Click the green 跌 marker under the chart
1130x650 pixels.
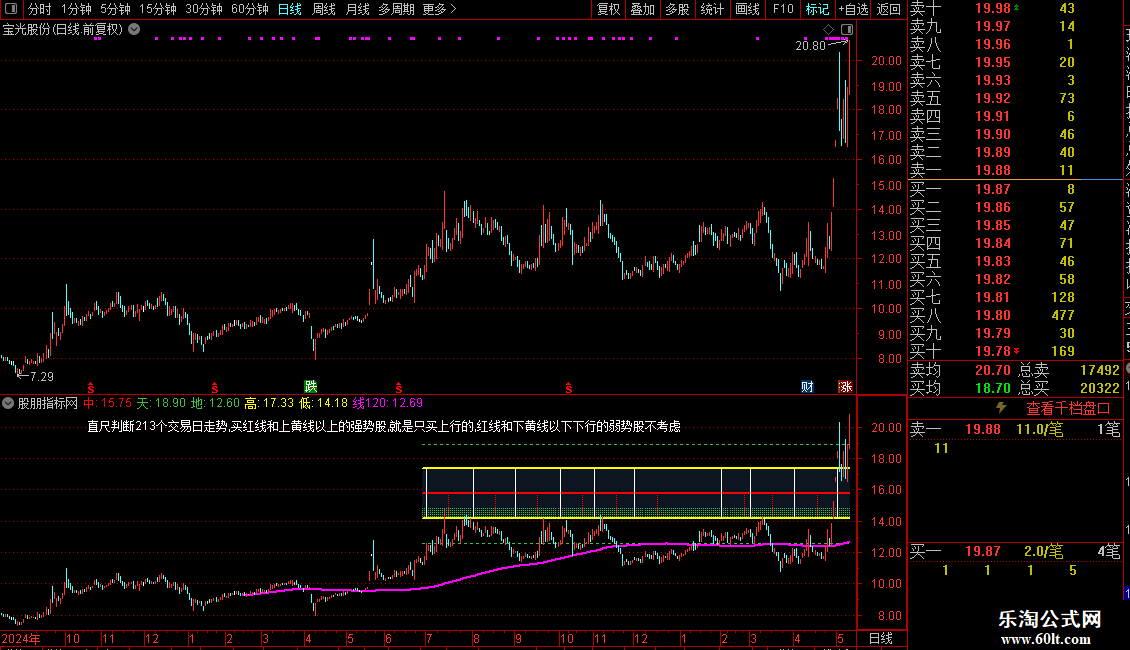click(x=311, y=387)
